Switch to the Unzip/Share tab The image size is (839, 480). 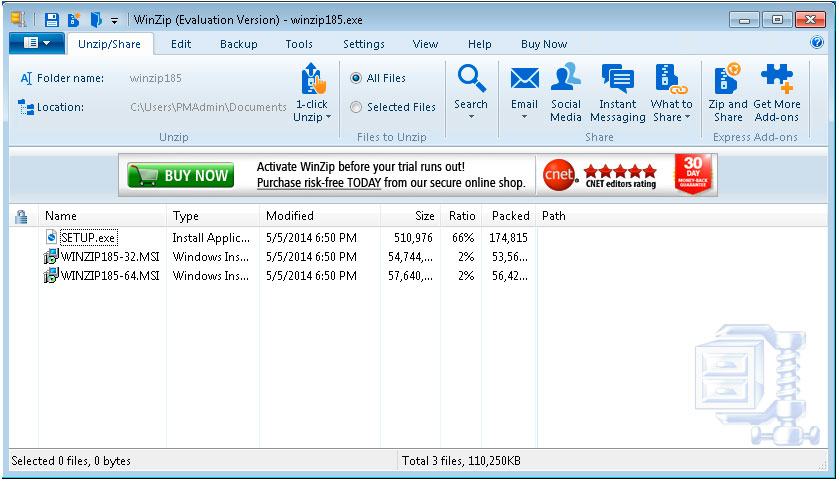pos(109,44)
